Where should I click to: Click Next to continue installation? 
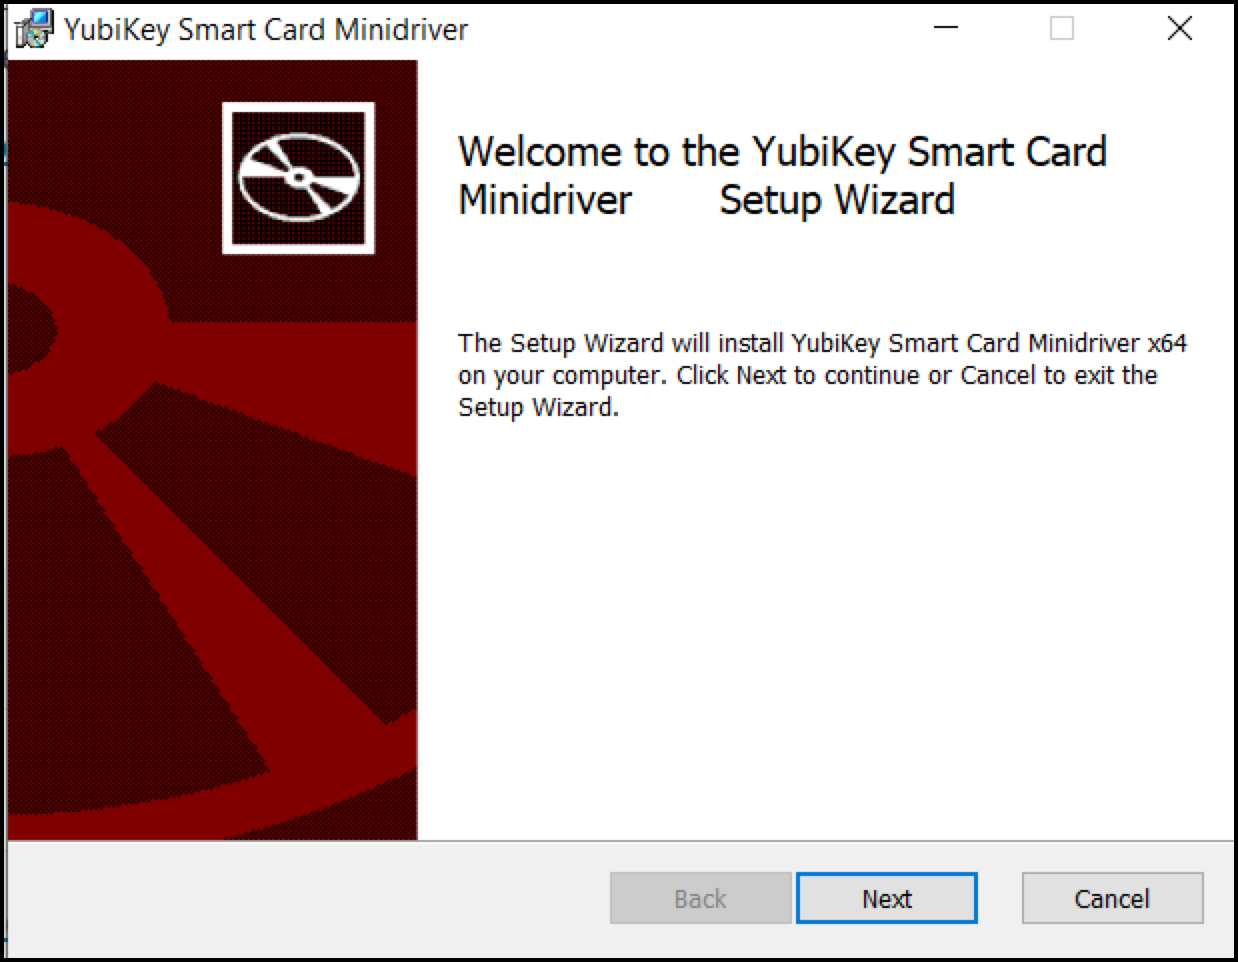click(886, 897)
